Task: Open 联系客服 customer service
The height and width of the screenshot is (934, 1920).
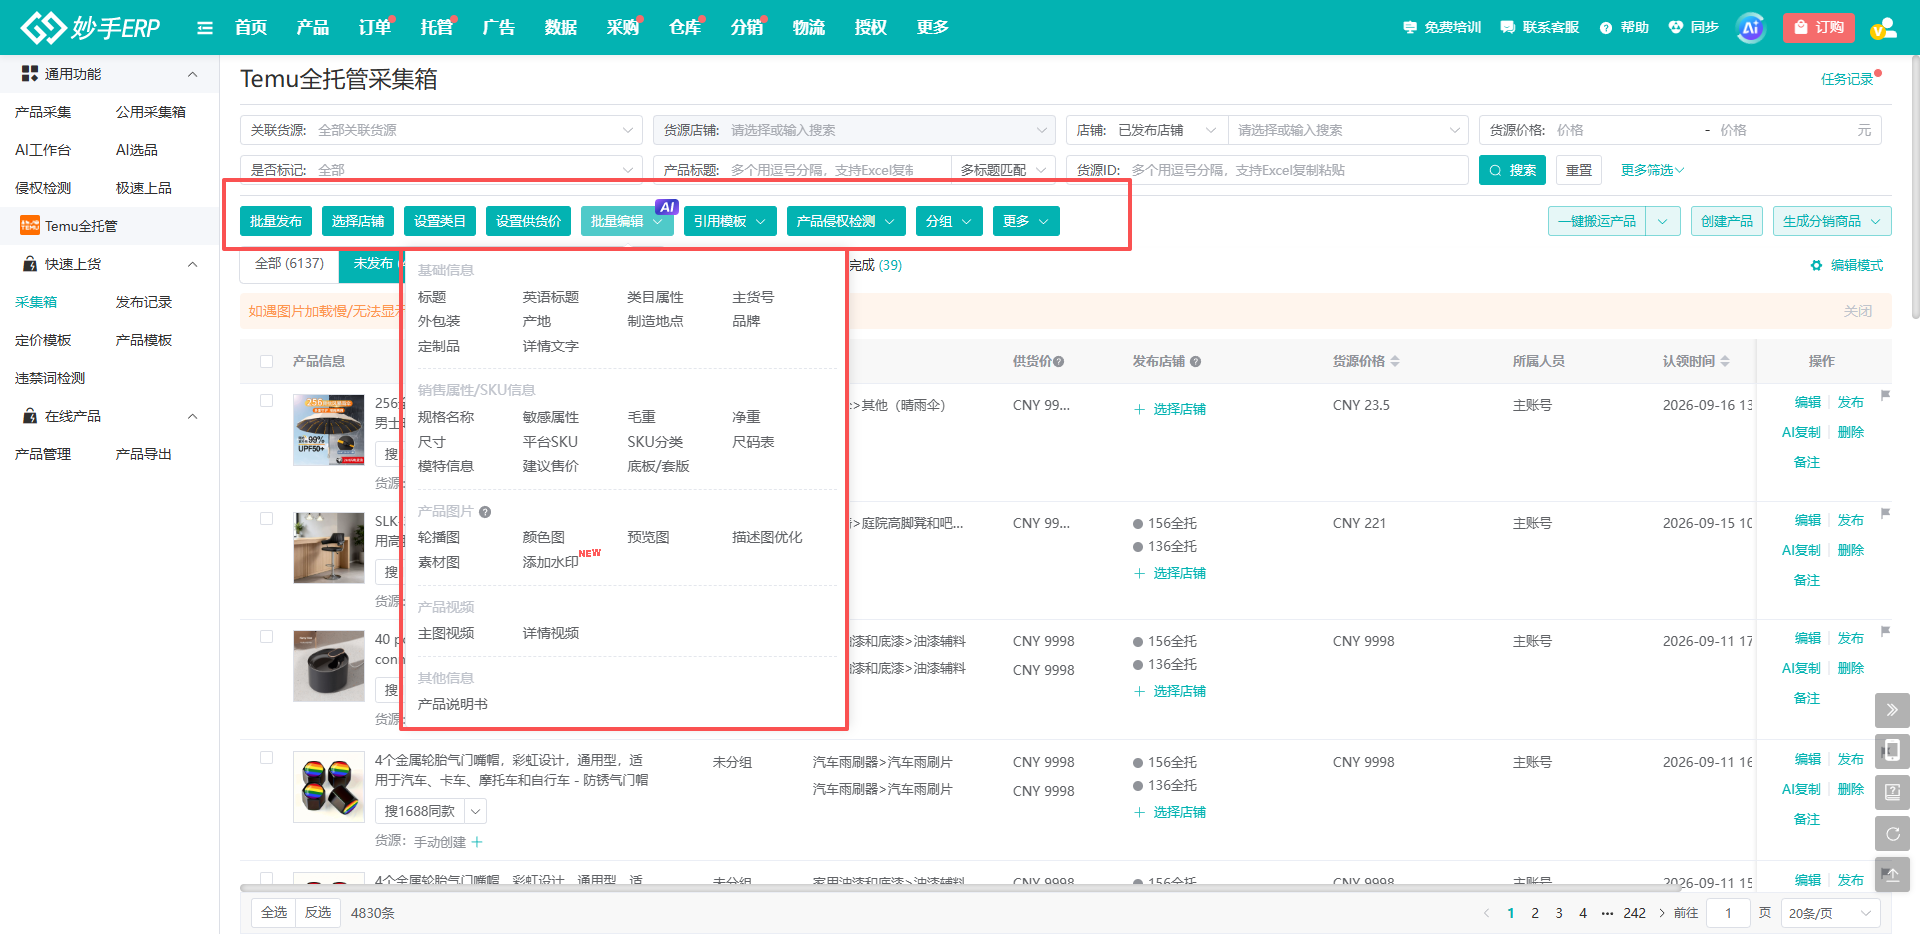Action: pos(1540,27)
